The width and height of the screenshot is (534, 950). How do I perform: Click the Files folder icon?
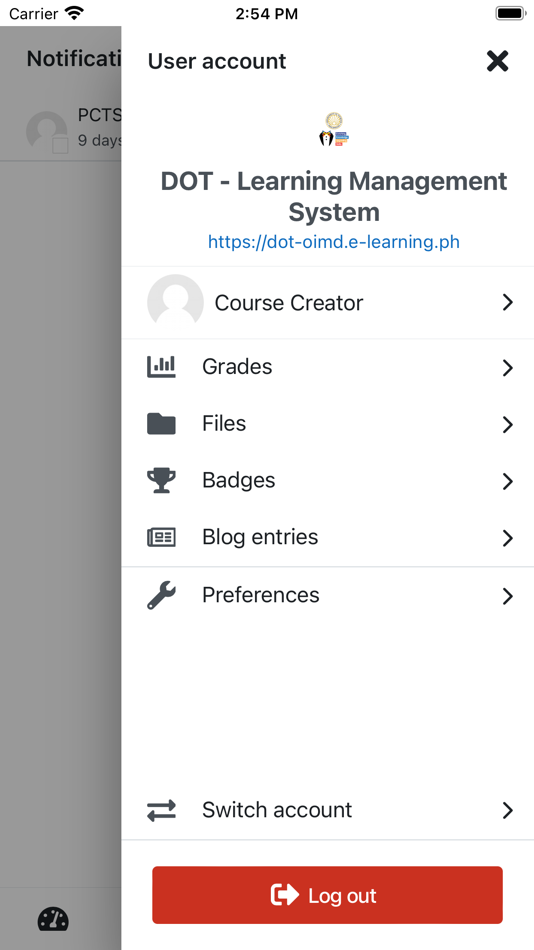161,424
